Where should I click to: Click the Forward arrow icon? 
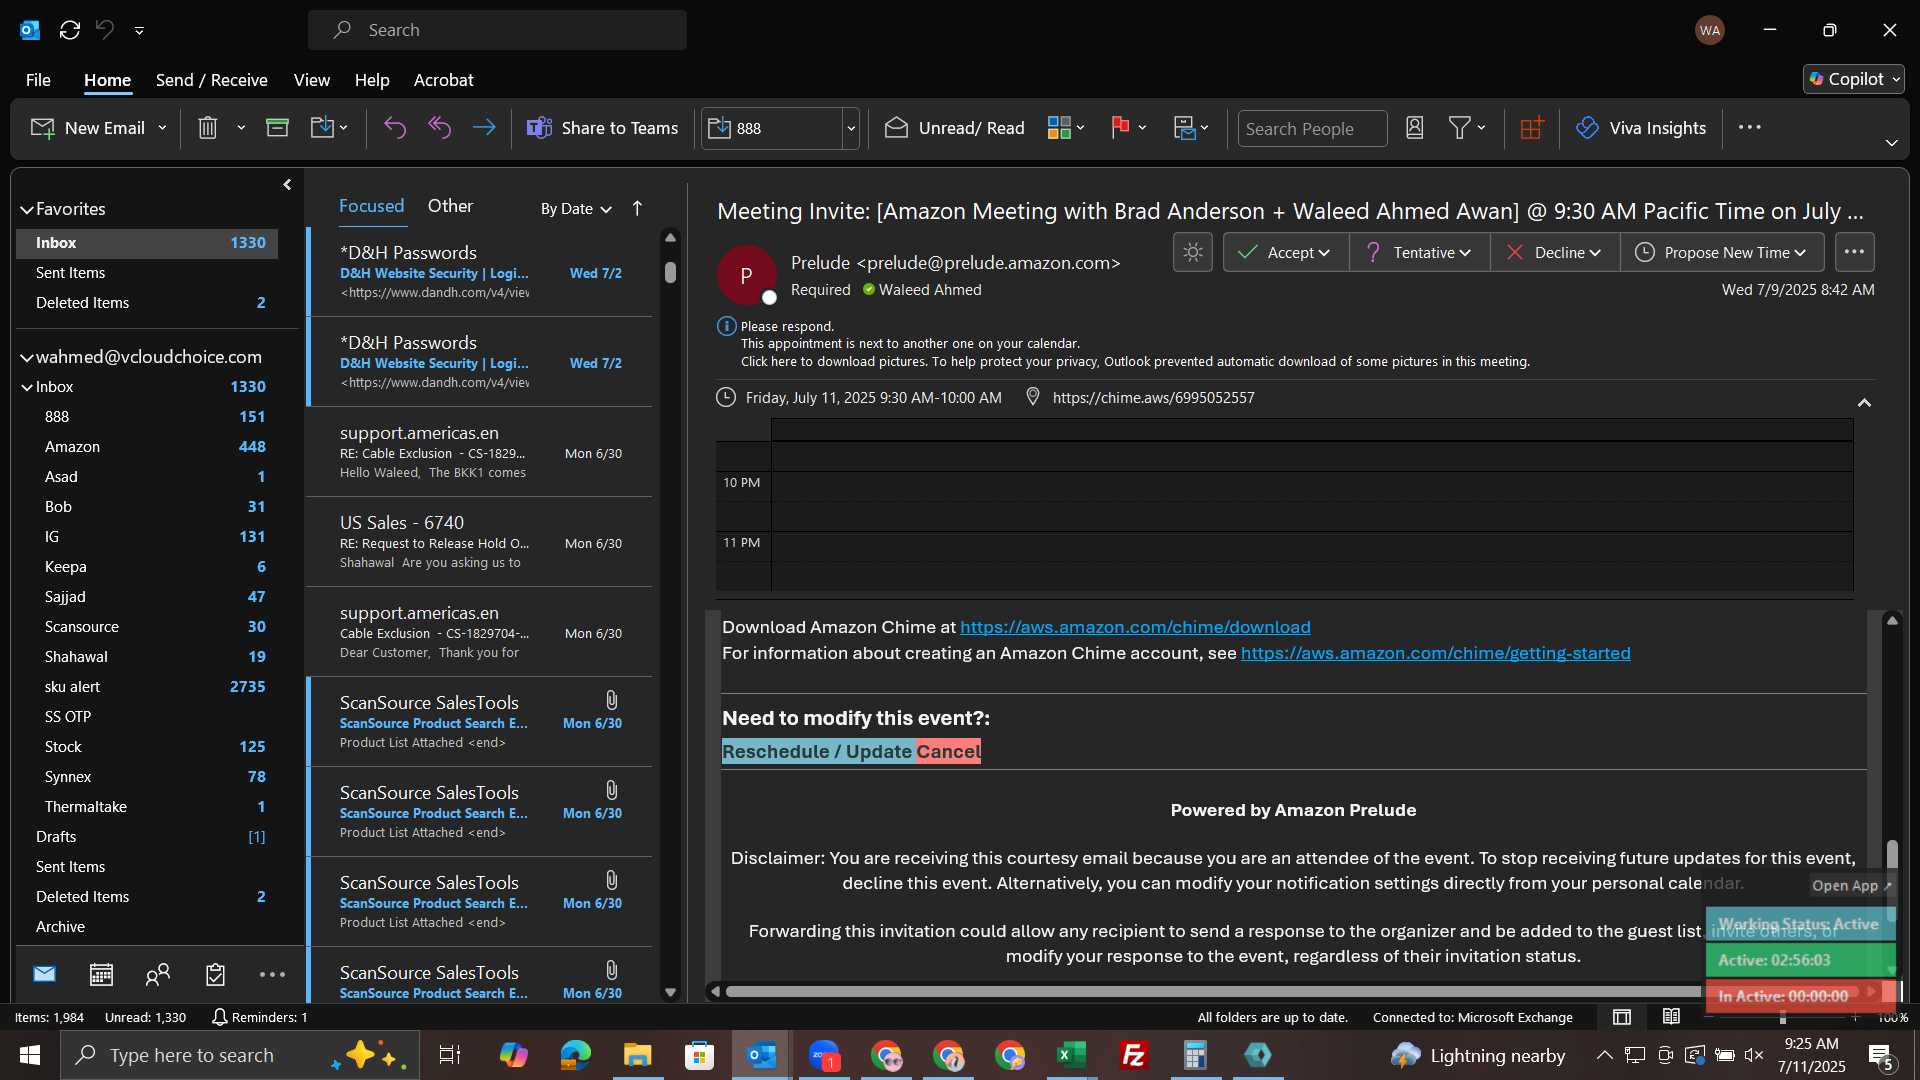point(484,128)
